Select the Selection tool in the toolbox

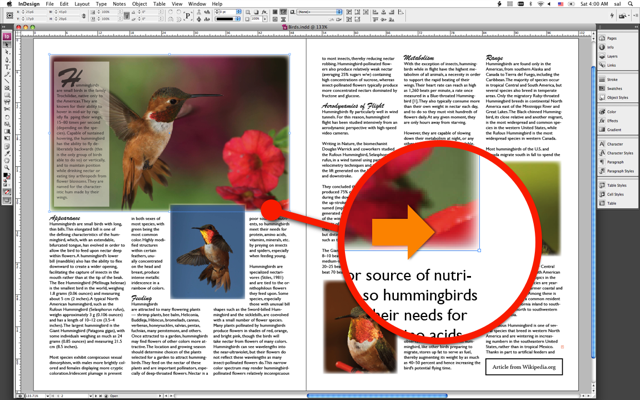coord(6,46)
